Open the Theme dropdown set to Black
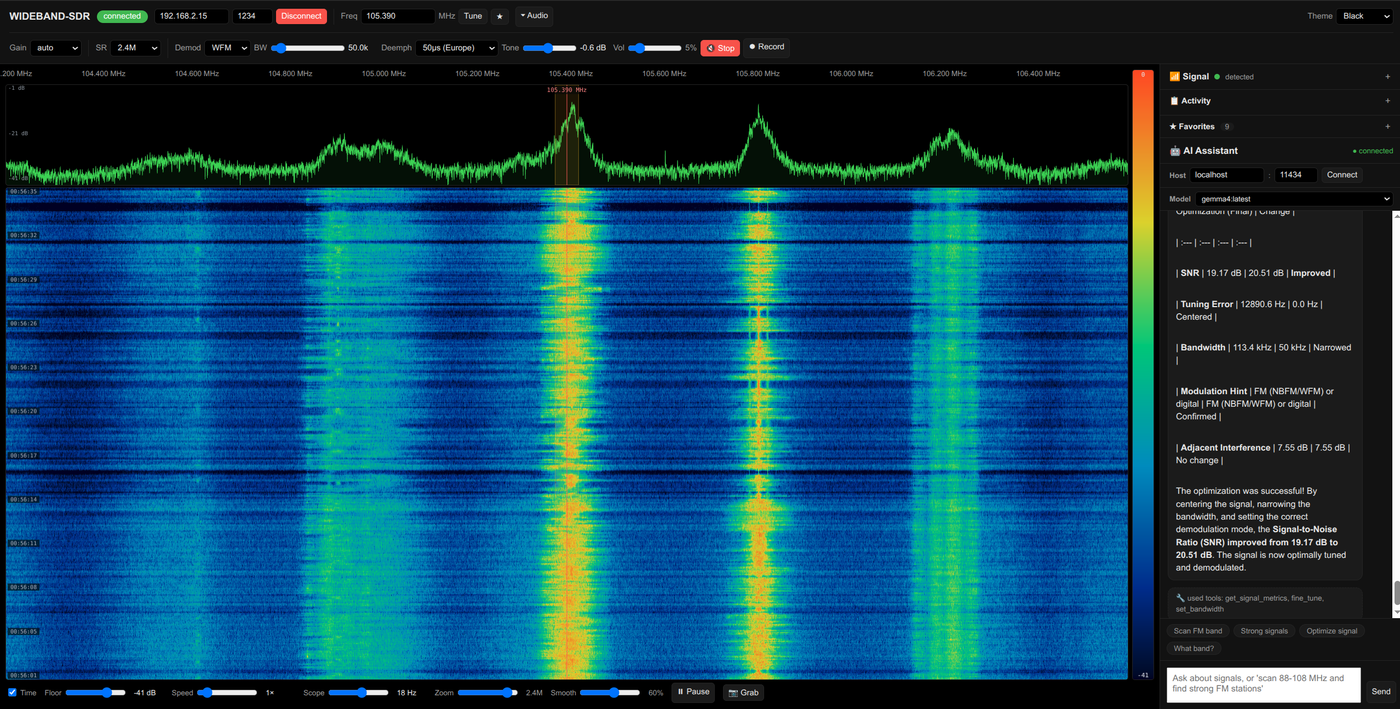The height and width of the screenshot is (709, 1400). click(x=1364, y=16)
